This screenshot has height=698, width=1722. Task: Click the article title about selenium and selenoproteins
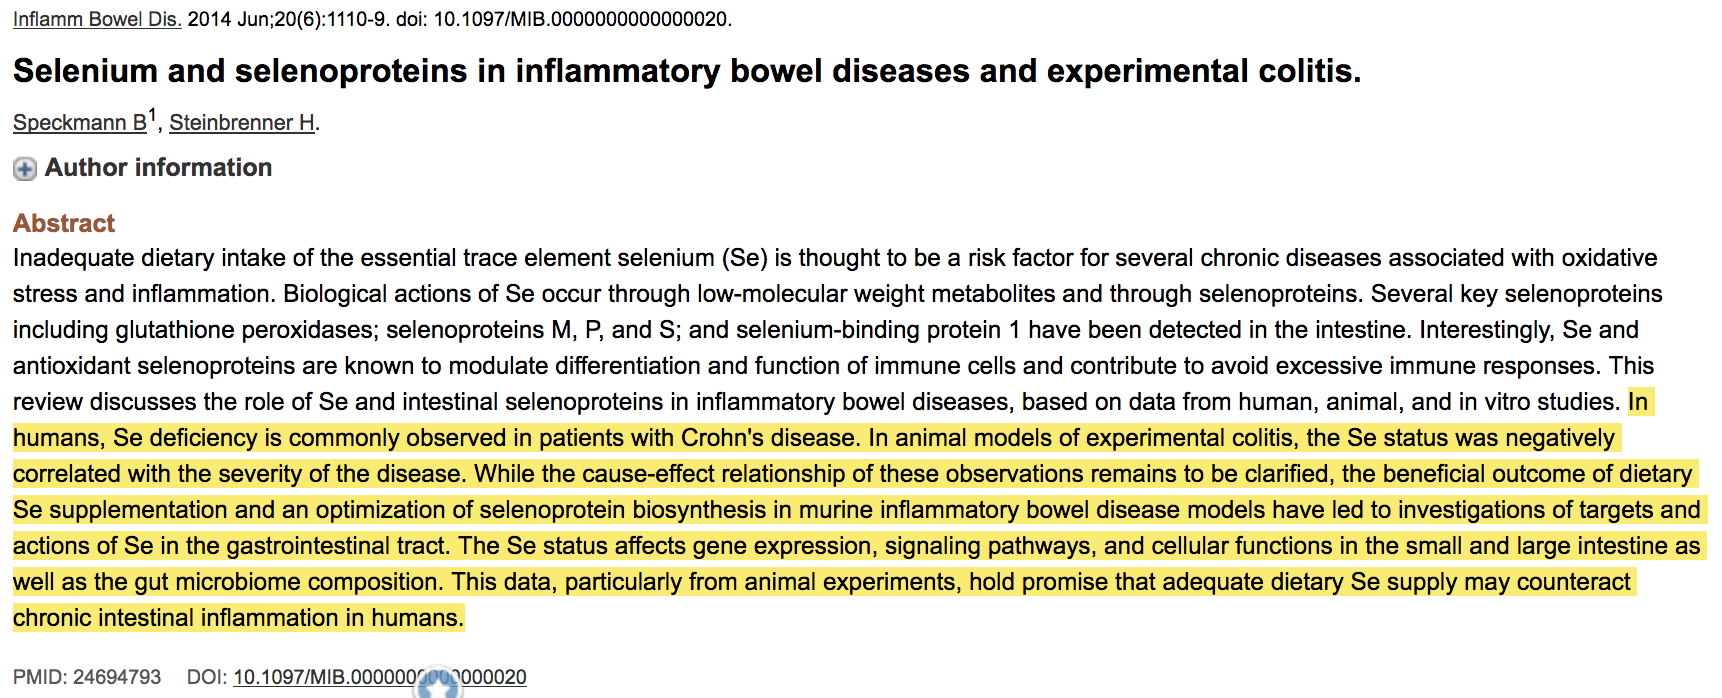click(686, 71)
